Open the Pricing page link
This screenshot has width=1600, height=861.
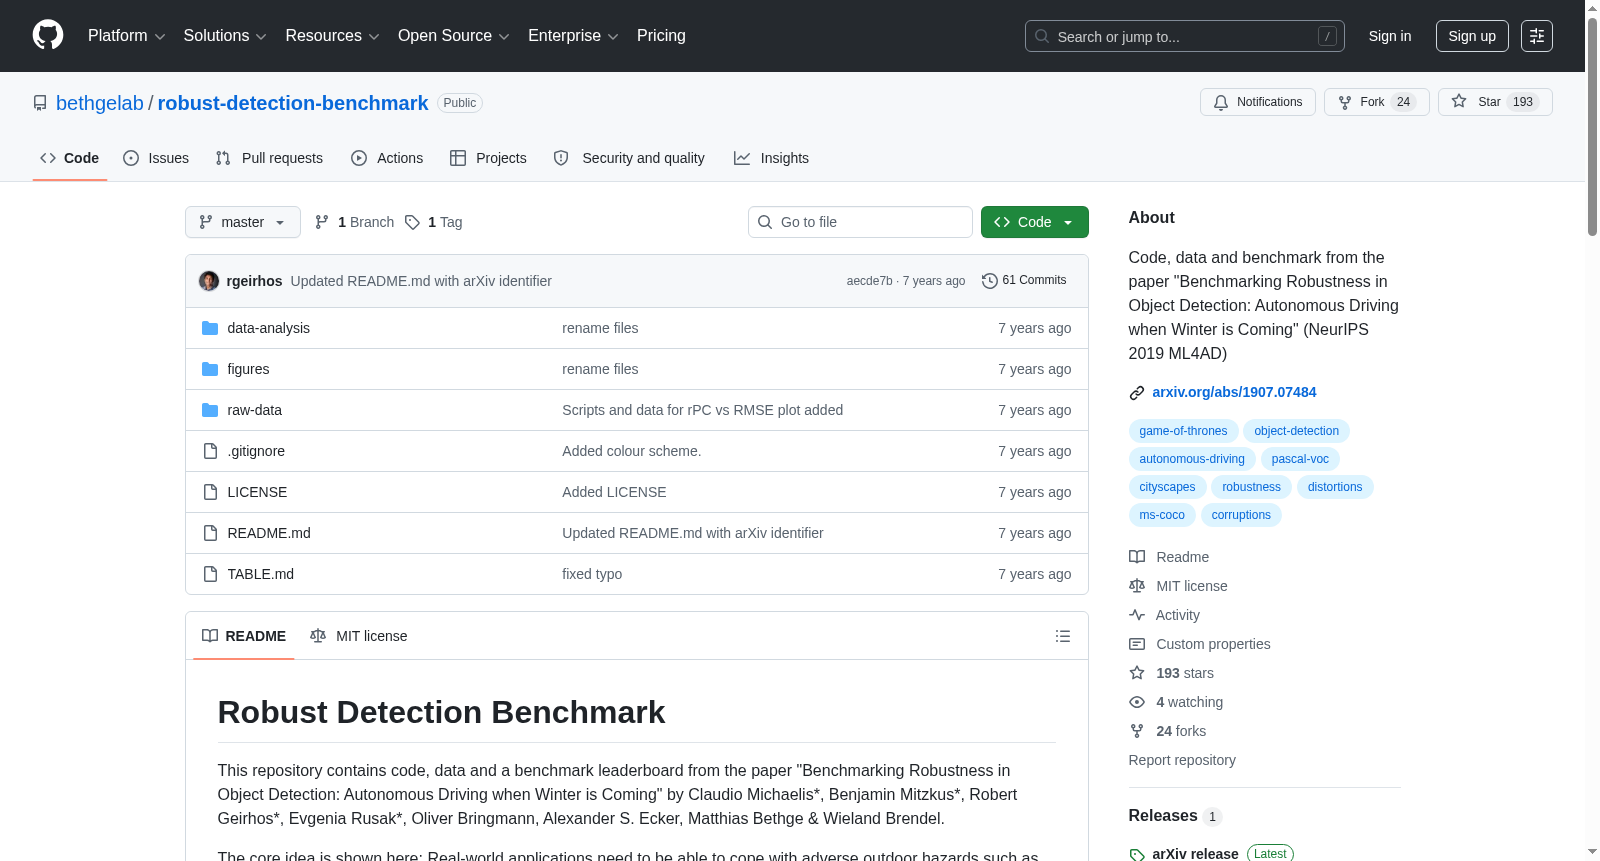coord(661,36)
